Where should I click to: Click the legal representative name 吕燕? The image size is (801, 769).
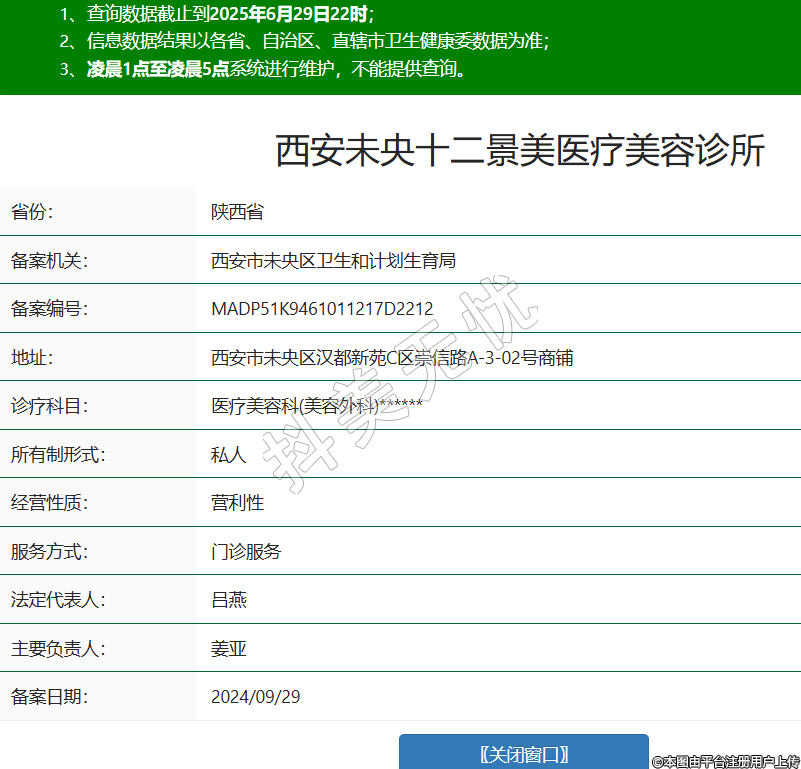(x=228, y=600)
